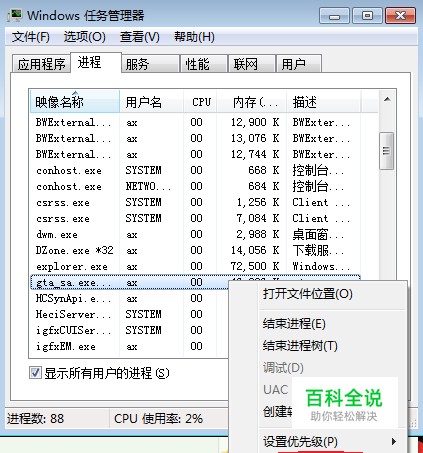Viewport: 423px width, 453px height.
Task: Select the DZone.exe *32 process
Action: point(195,250)
